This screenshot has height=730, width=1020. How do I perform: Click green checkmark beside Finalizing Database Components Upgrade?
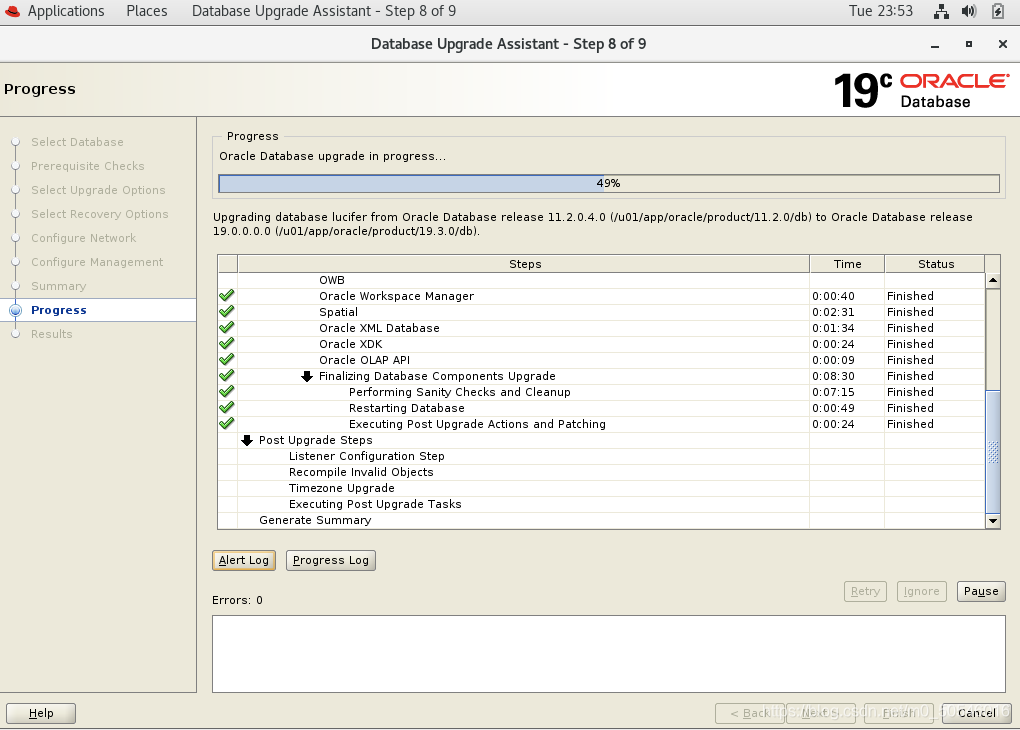(226, 375)
